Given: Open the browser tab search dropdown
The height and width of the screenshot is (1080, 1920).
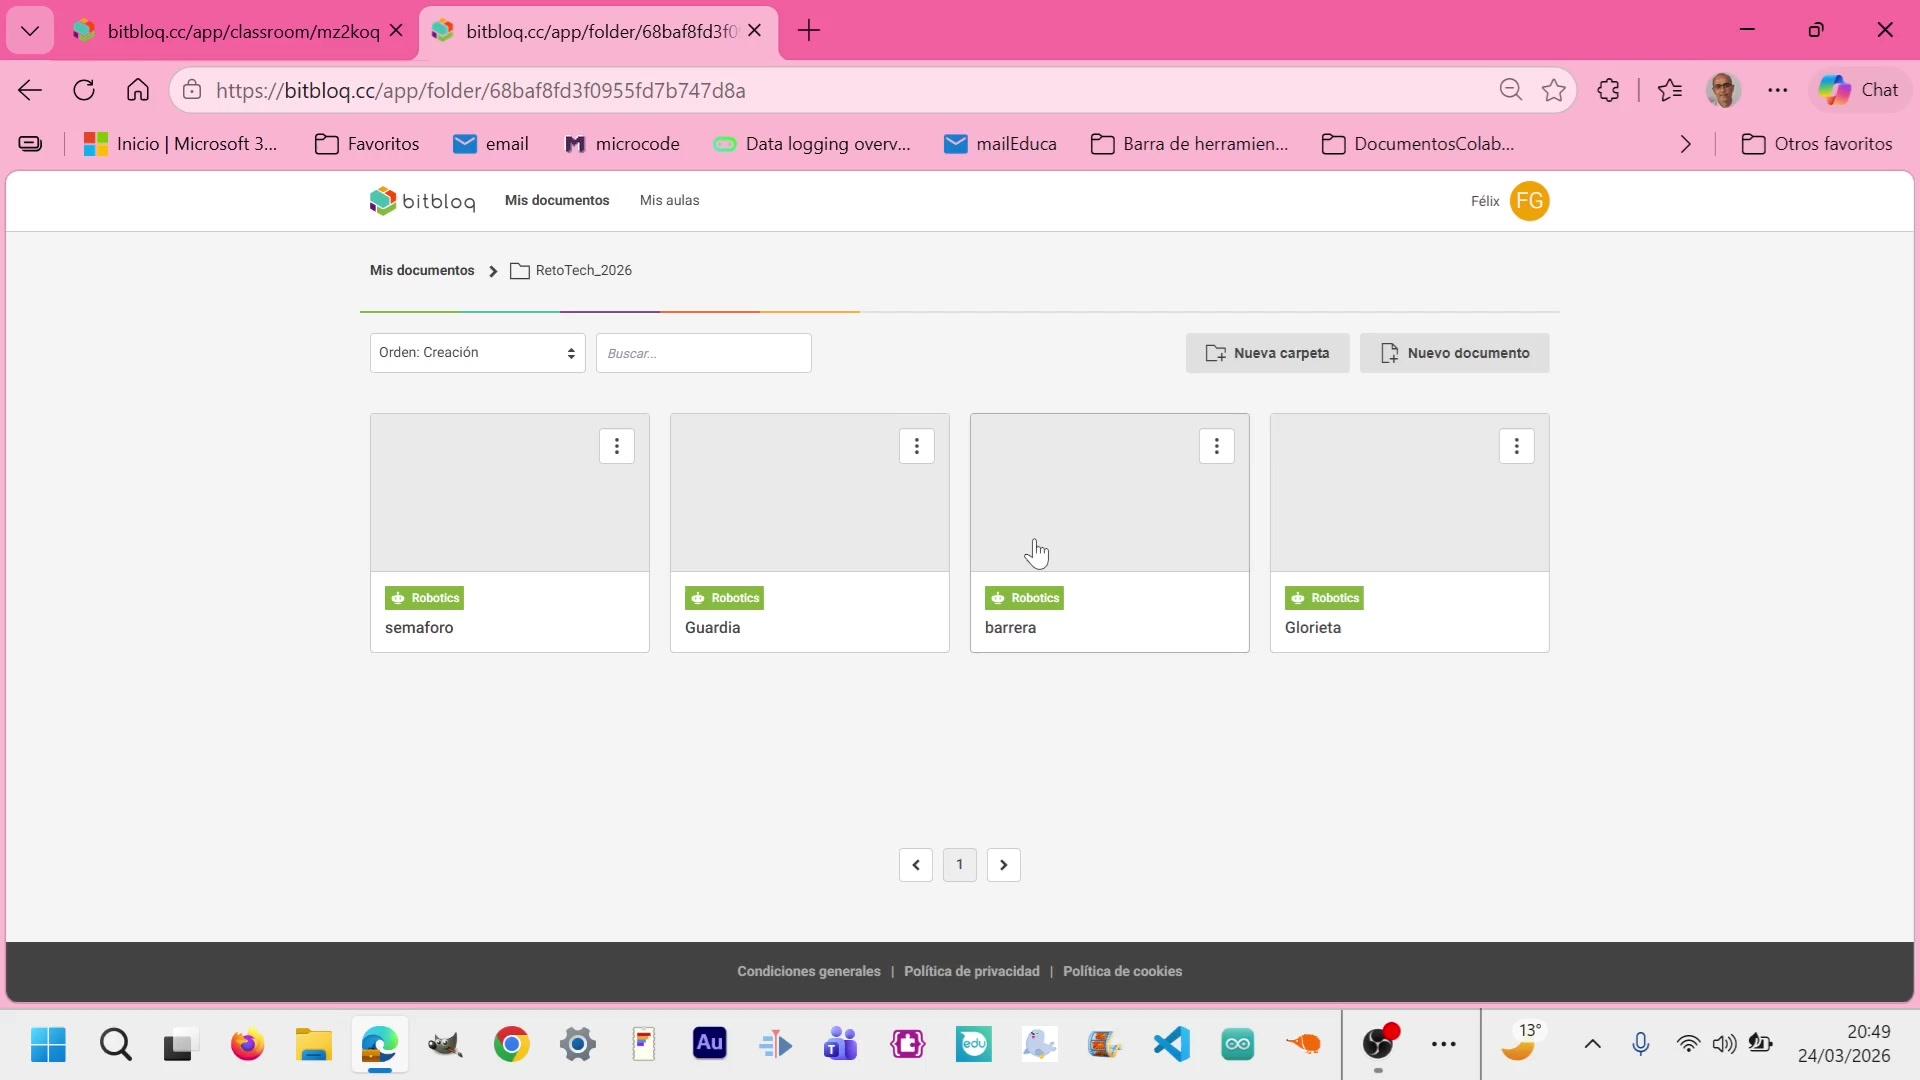Looking at the screenshot, I should pyautogui.click(x=30, y=31).
